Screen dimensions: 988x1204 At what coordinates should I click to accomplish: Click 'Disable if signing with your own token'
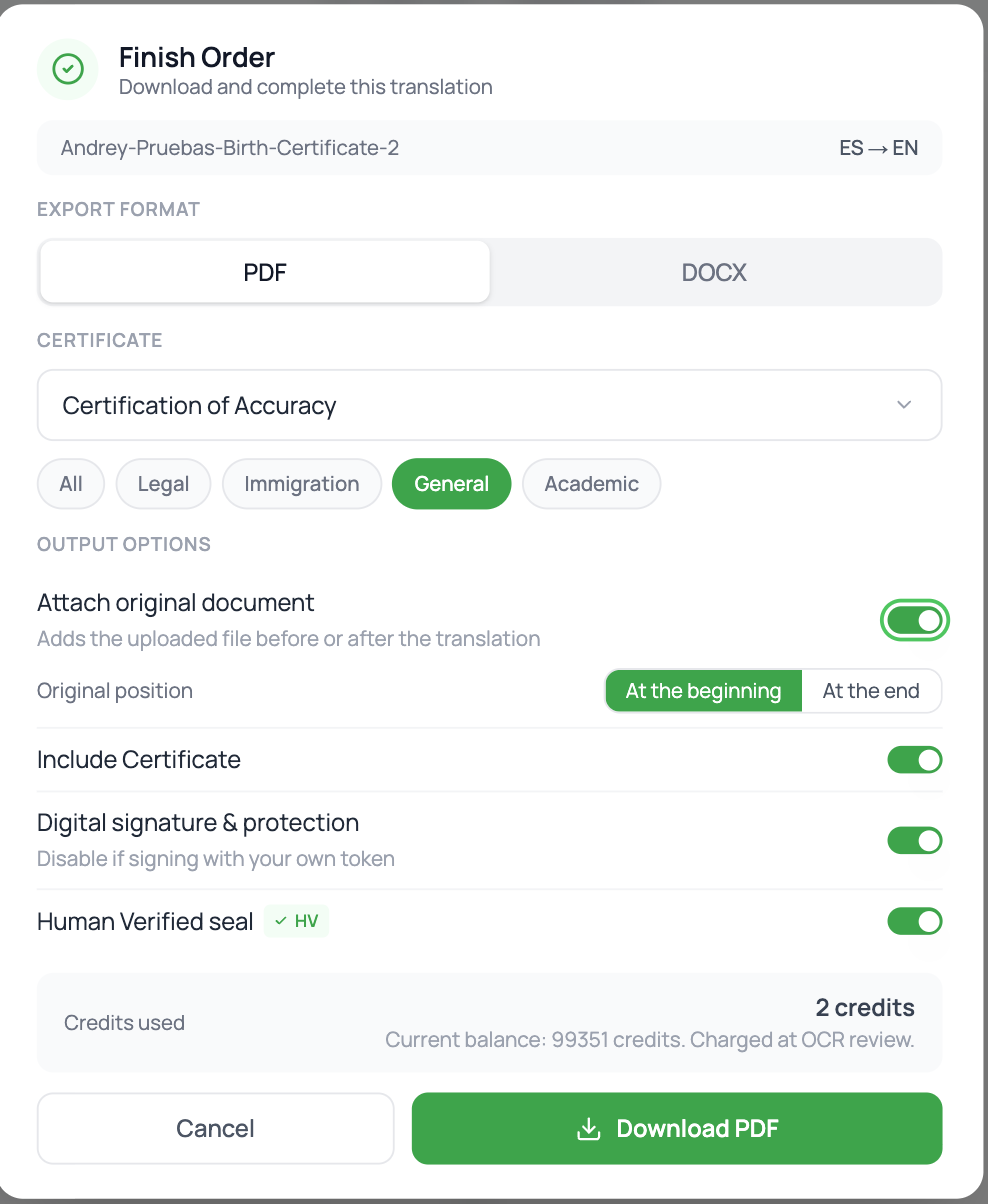(x=216, y=859)
